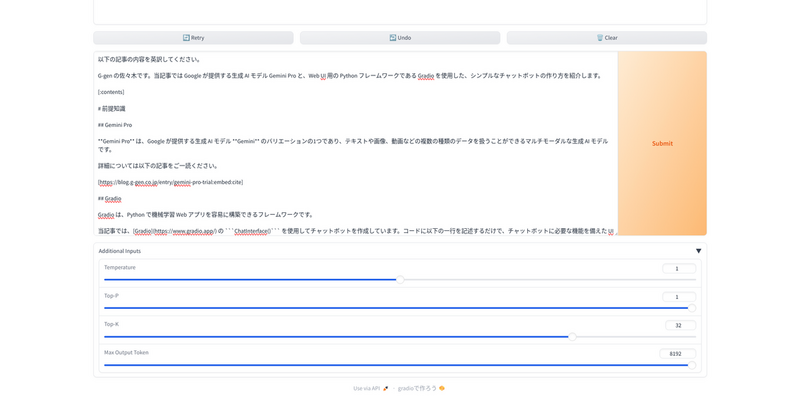Submit the message with Submit button
The image size is (800, 399).
pyautogui.click(x=662, y=143)
